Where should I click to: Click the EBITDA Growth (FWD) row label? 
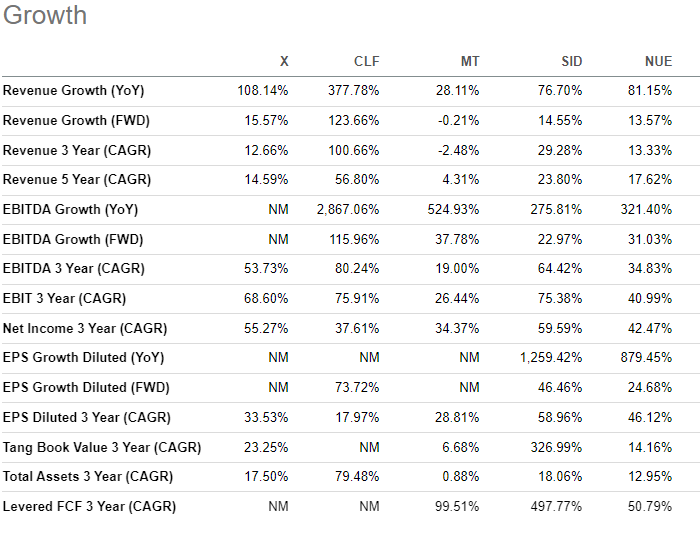(72, 240)
